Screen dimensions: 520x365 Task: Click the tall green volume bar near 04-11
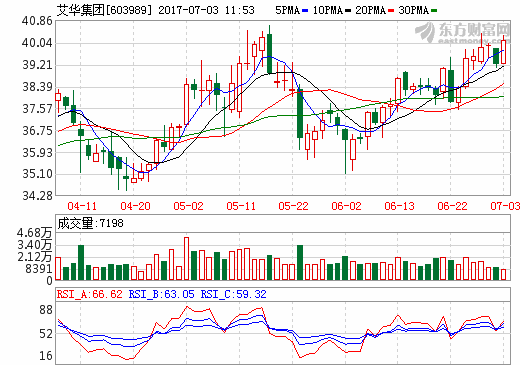[x=81, y=262]
